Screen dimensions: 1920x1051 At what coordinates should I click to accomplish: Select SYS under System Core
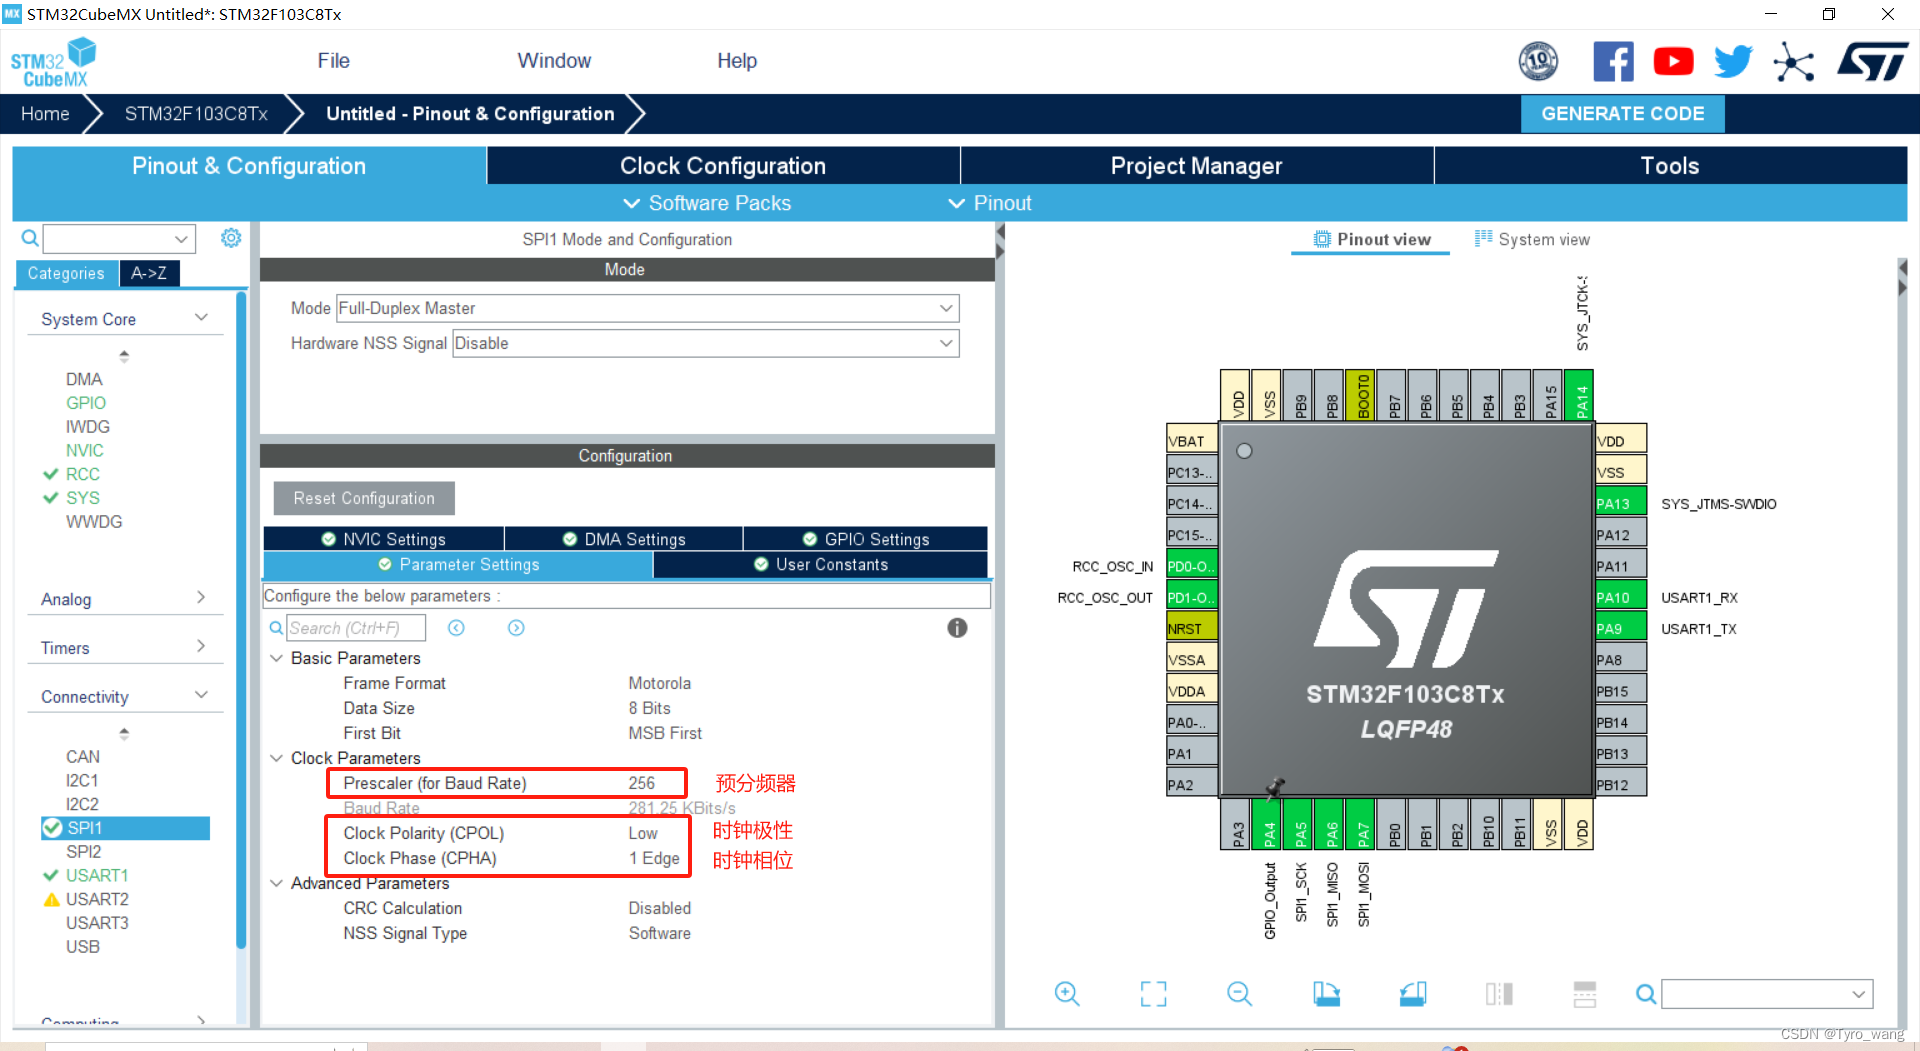point(83,498)
